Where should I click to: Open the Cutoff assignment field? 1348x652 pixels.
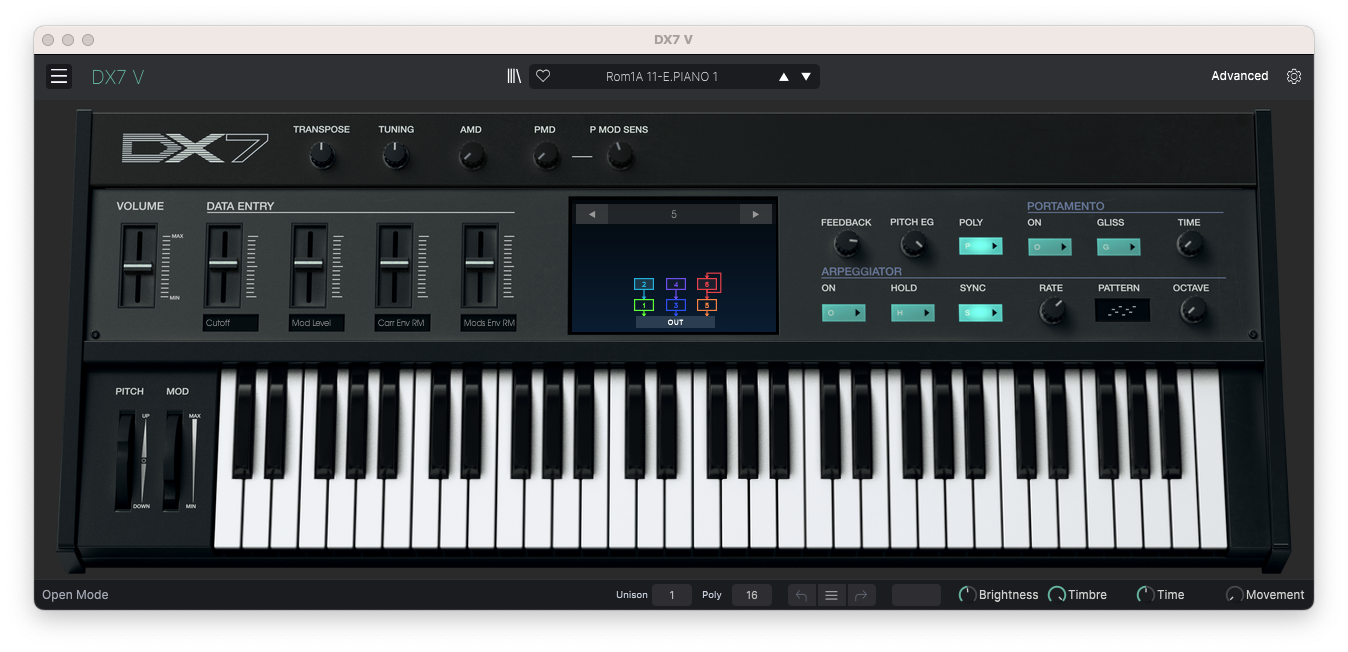(x=230, y=323)
